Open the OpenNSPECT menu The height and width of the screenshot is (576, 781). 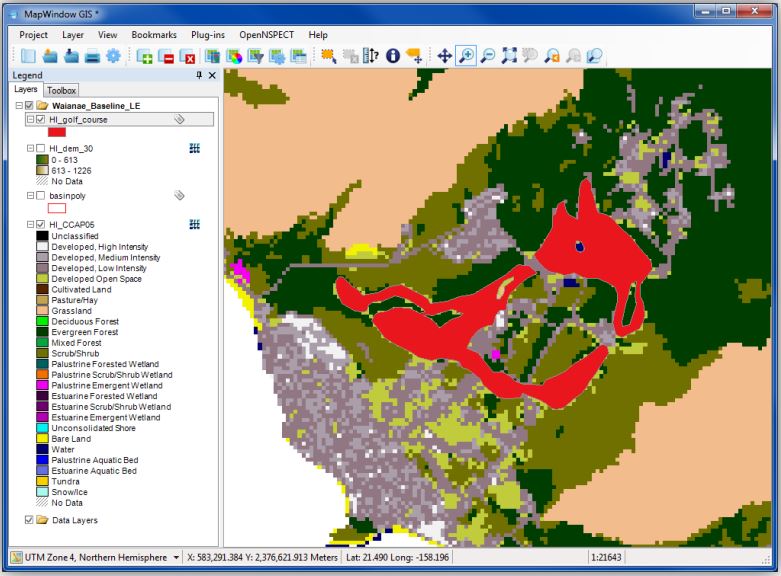pyautogui.click(x=266, y=35)
